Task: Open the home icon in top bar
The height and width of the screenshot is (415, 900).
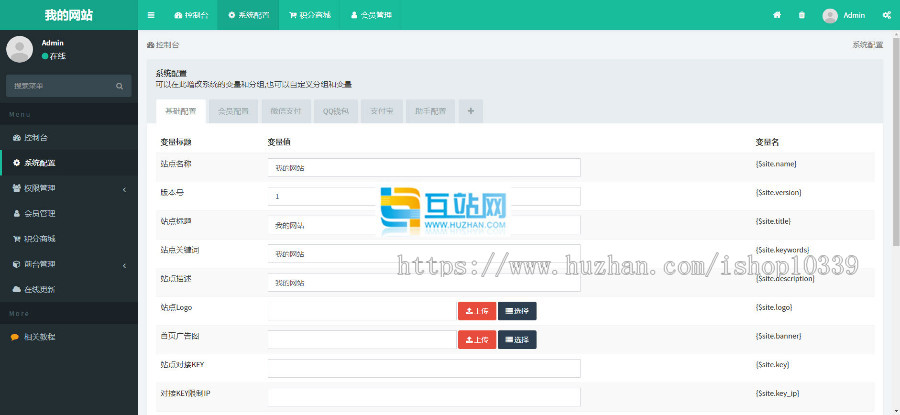Action: pos(777,15)
